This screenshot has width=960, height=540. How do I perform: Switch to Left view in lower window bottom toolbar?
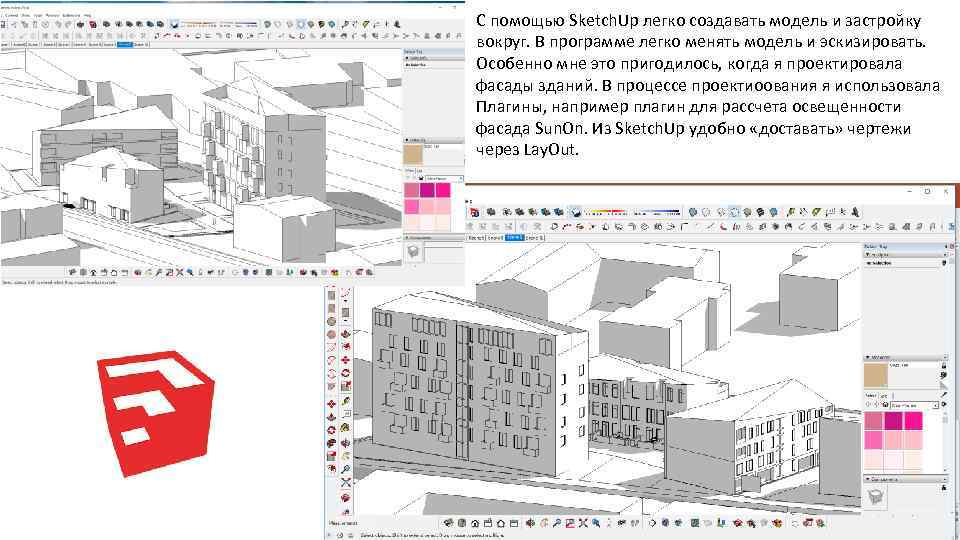point(514,523)
